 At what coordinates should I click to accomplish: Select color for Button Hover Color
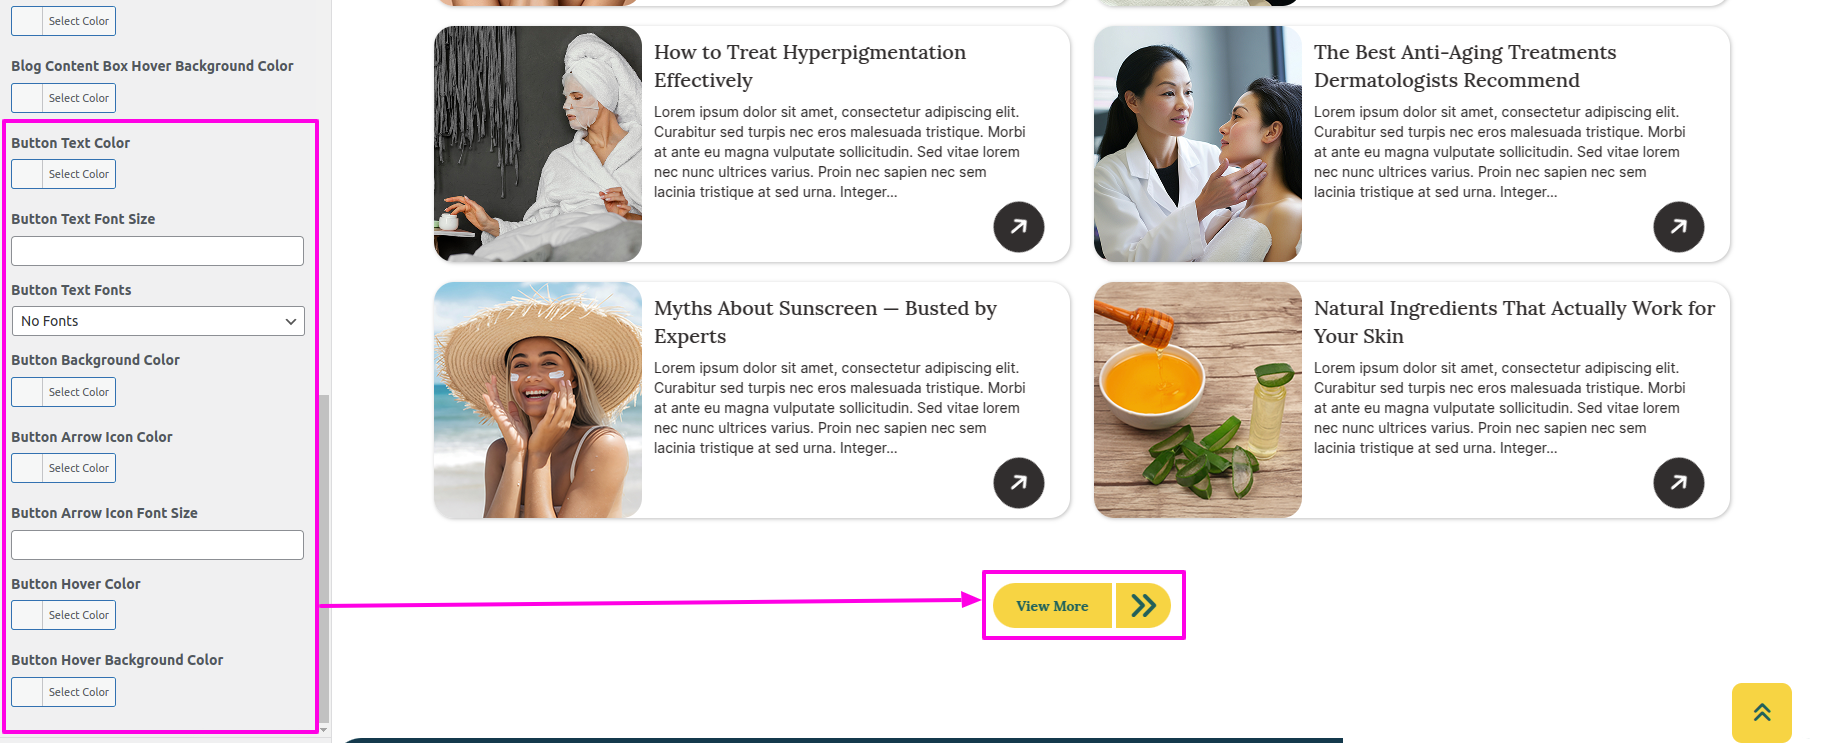(x=63, y=615)
